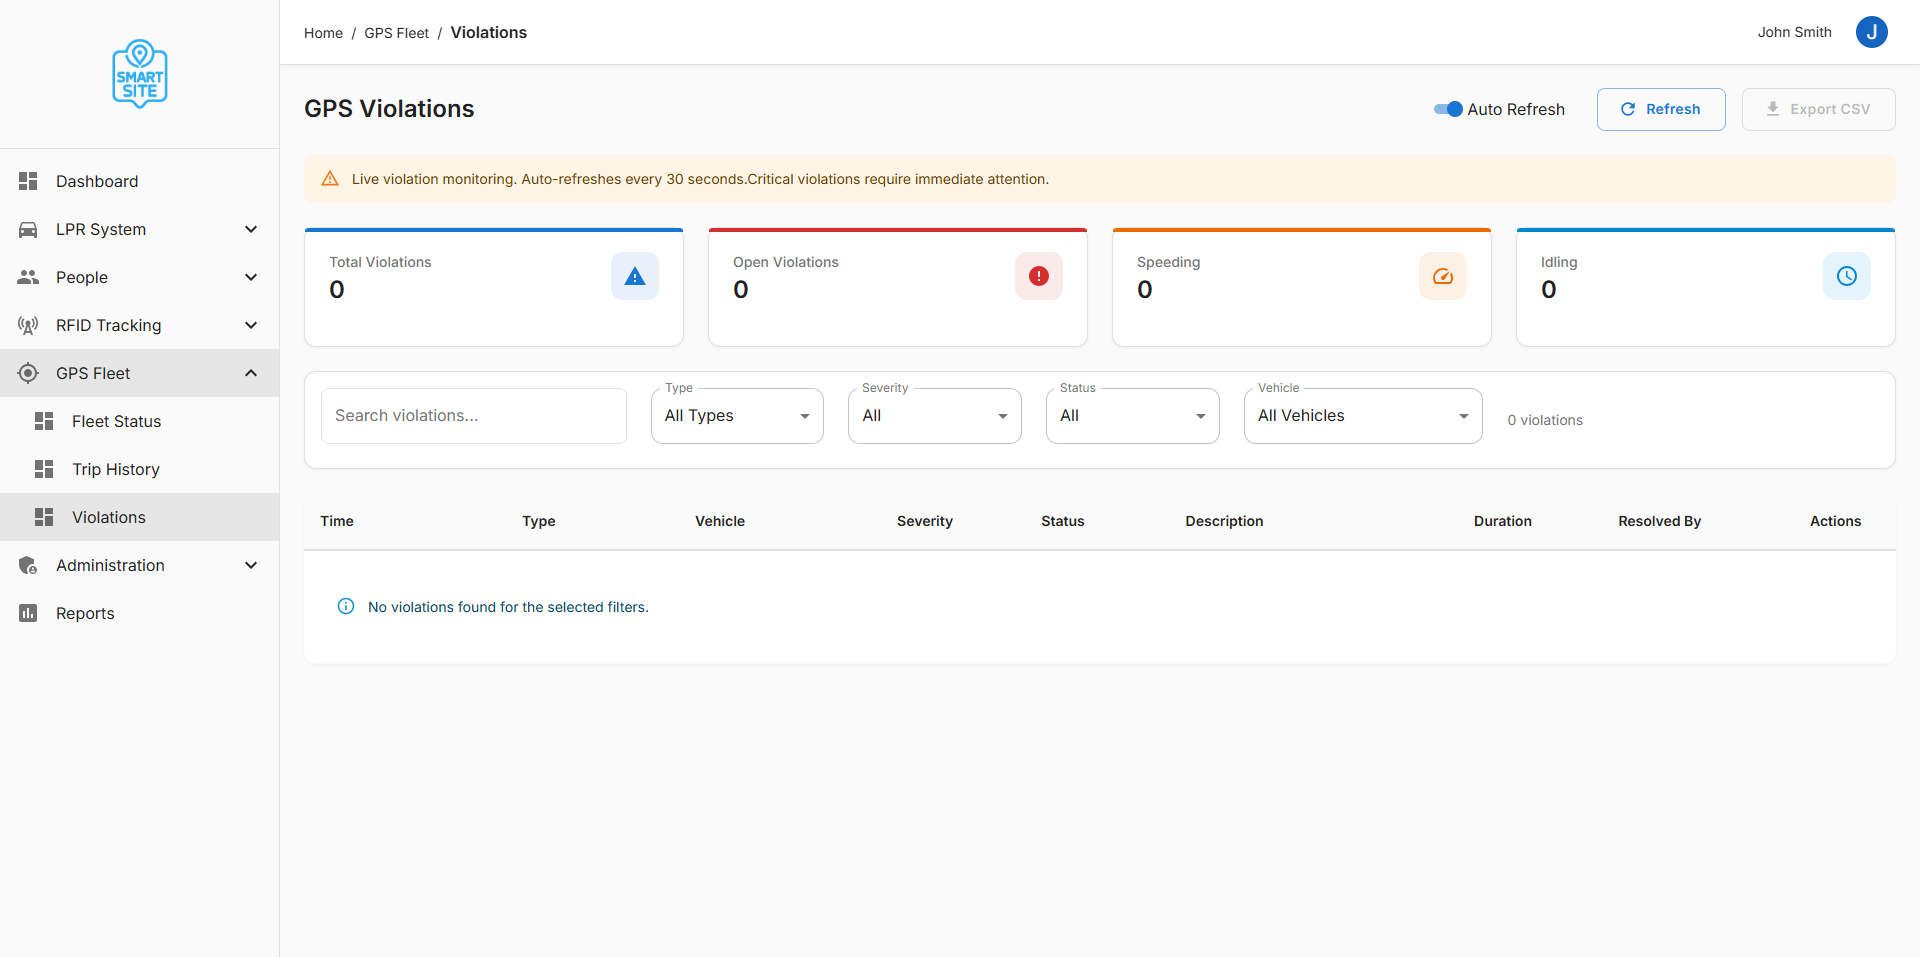Toggle the Auto Refresh switch off
The image size is (1920, 957).
click(1448, 109)
